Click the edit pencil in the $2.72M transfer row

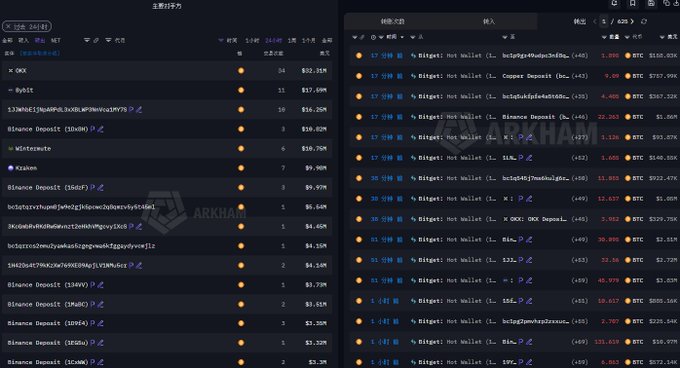coord(529,260)
